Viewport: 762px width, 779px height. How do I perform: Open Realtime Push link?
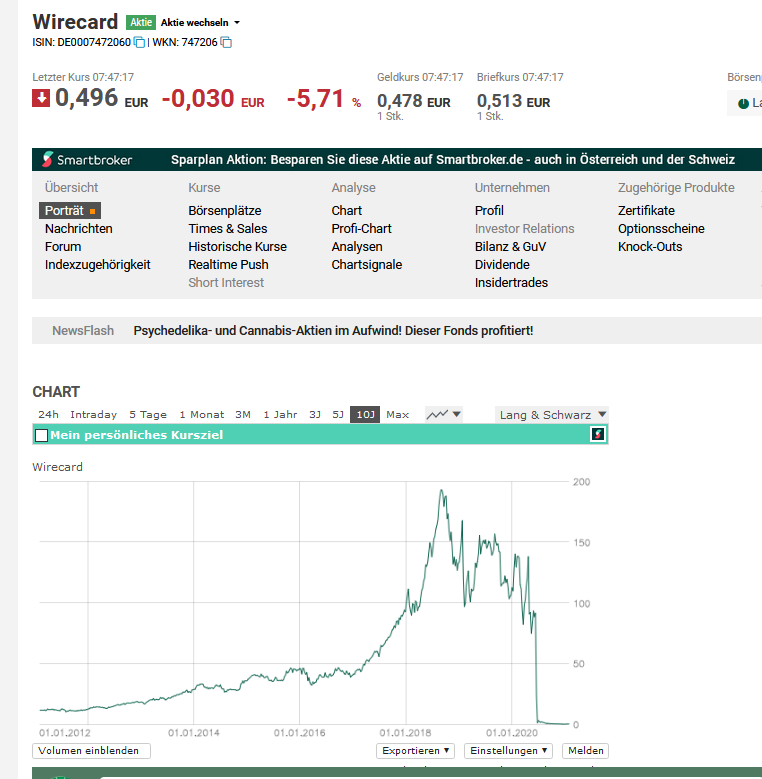(228, 264)
